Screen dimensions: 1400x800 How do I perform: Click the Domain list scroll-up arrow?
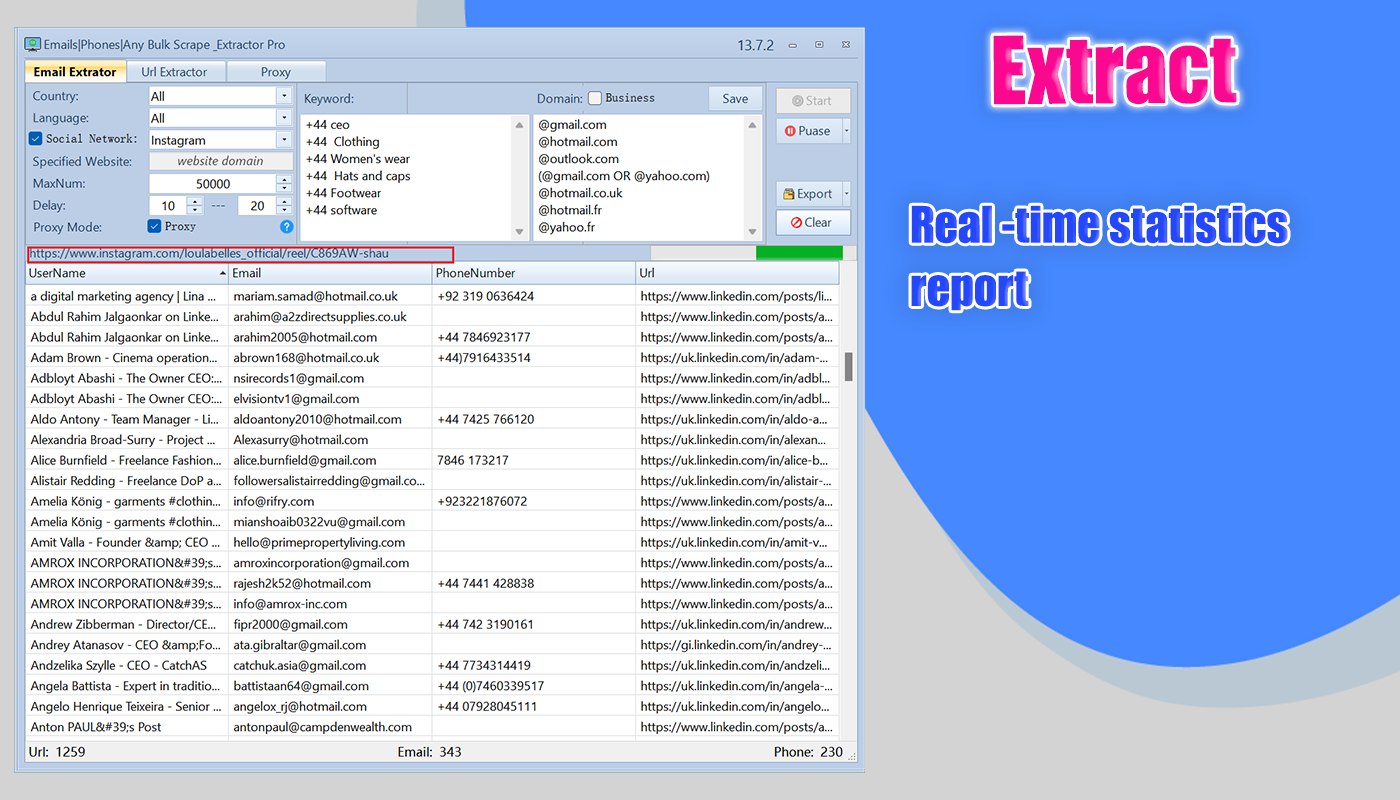(x=753, y=125)
